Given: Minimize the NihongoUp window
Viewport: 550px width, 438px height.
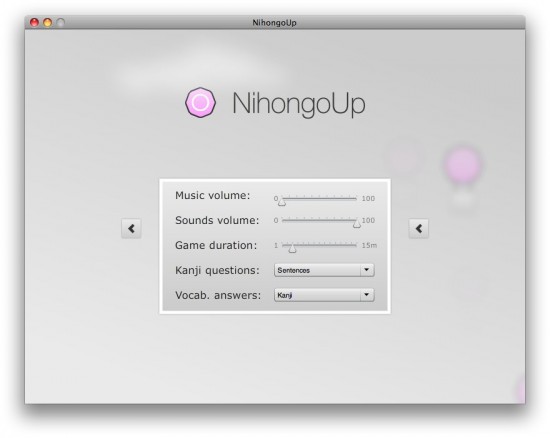Looking at the screenshot, I should [47, 22].
